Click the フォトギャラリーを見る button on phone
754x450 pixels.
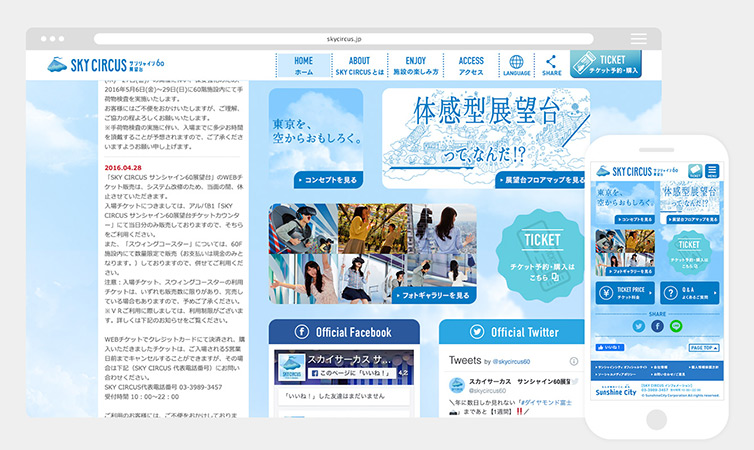pos(631,271)
